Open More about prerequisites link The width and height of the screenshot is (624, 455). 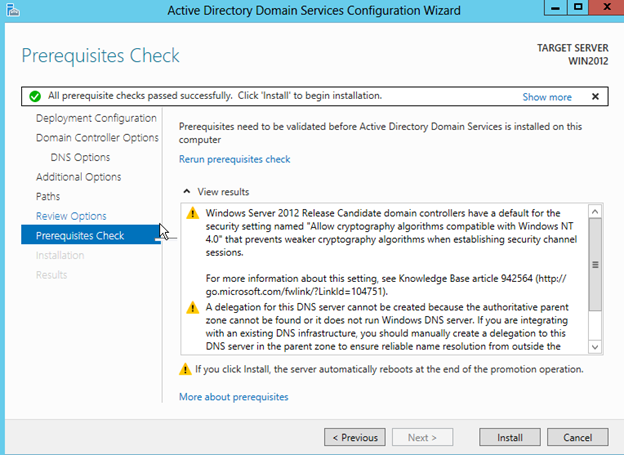click(233, 397)
